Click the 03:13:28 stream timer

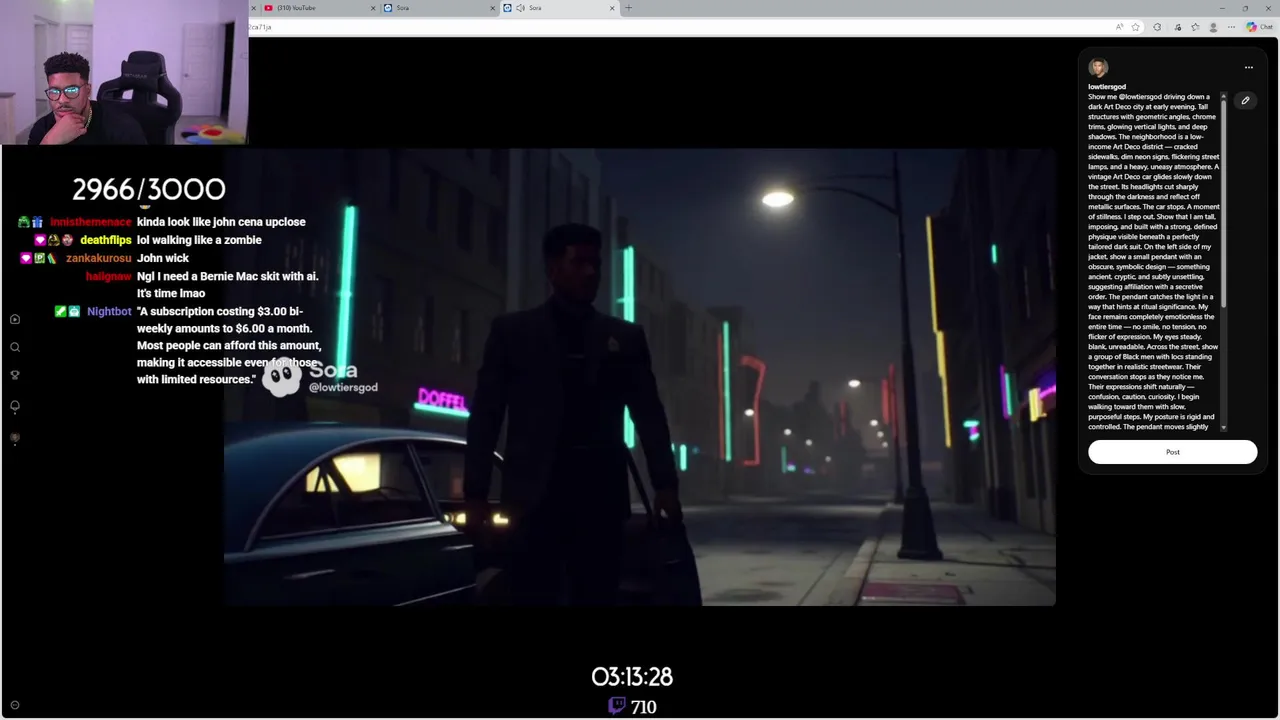(632, 677)
